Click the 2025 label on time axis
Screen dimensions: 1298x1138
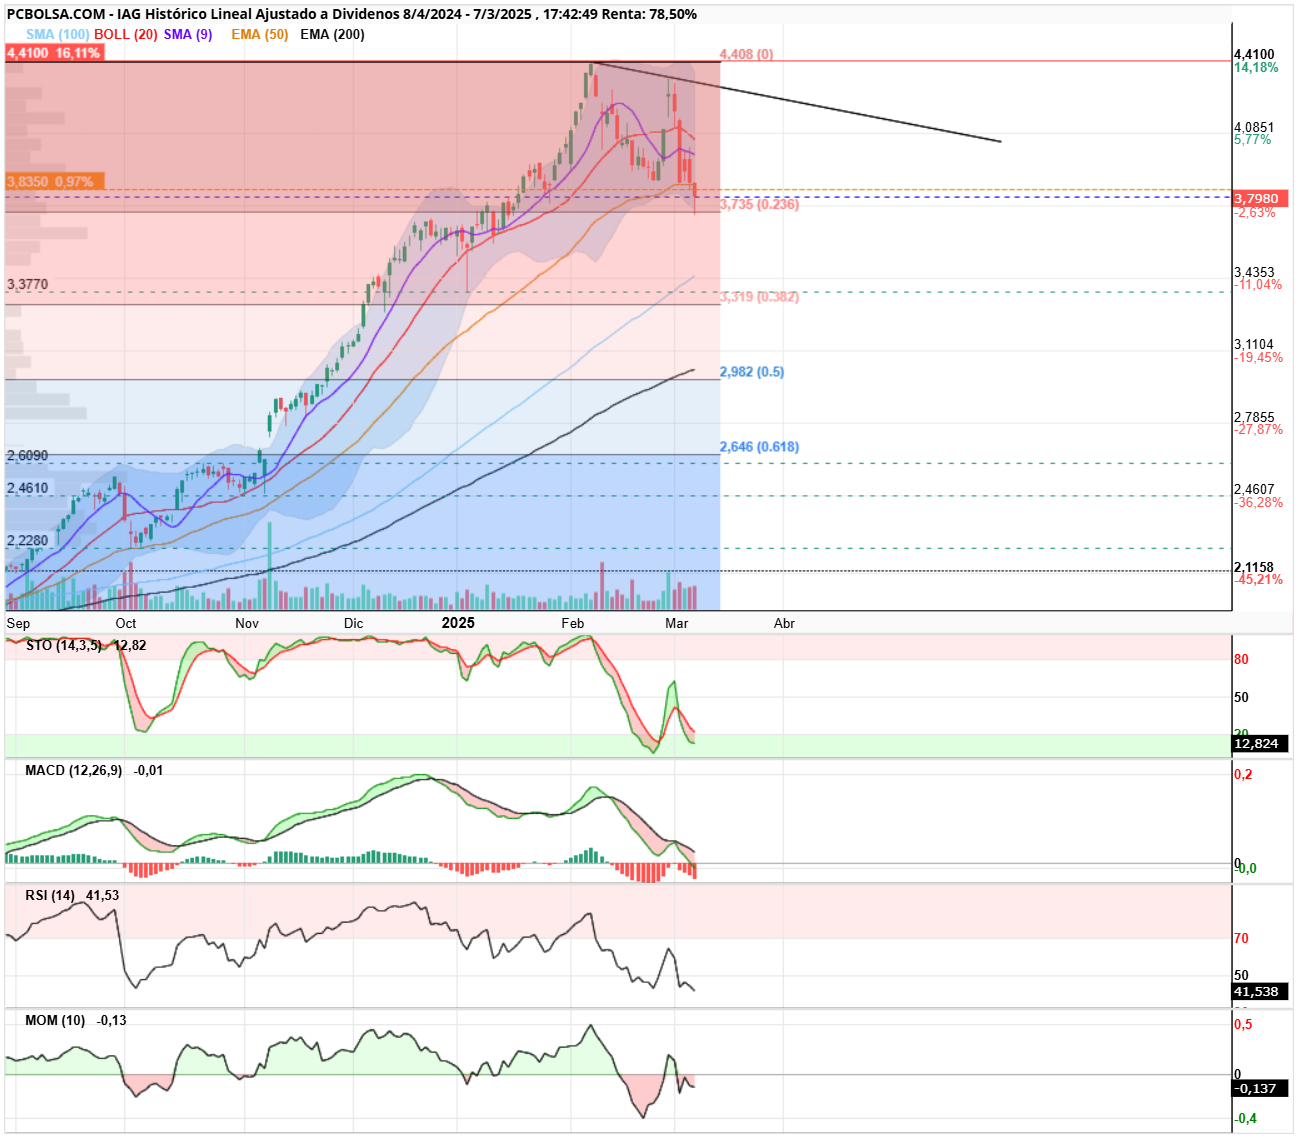tap(458, 623)
